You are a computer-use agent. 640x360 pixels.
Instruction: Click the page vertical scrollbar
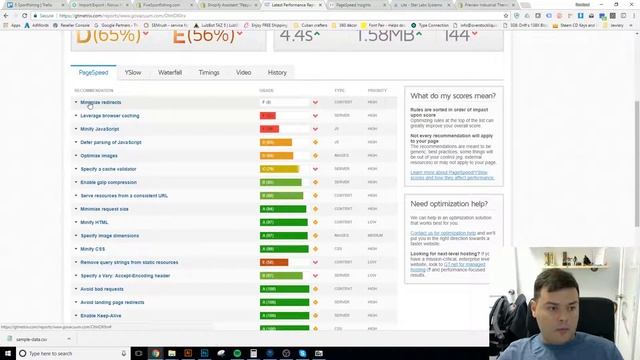click(x=637, y=163)
